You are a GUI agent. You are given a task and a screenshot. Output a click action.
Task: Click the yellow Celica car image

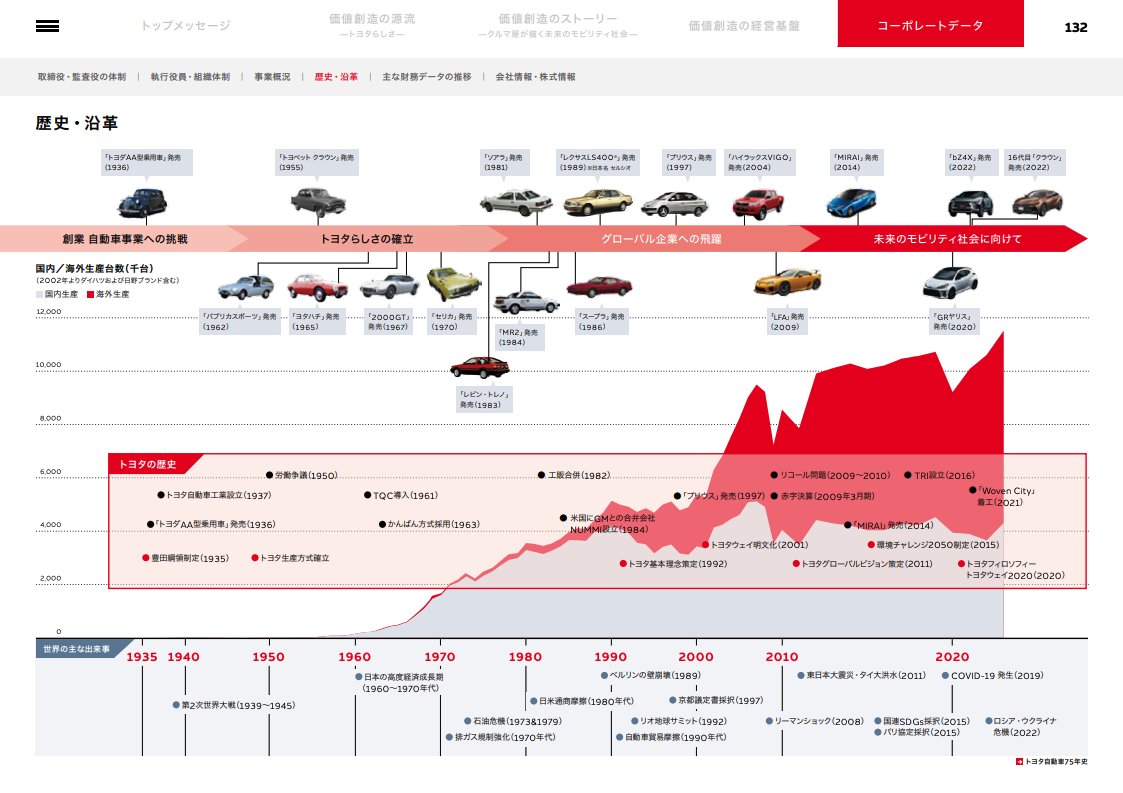(x=454, y=283)
